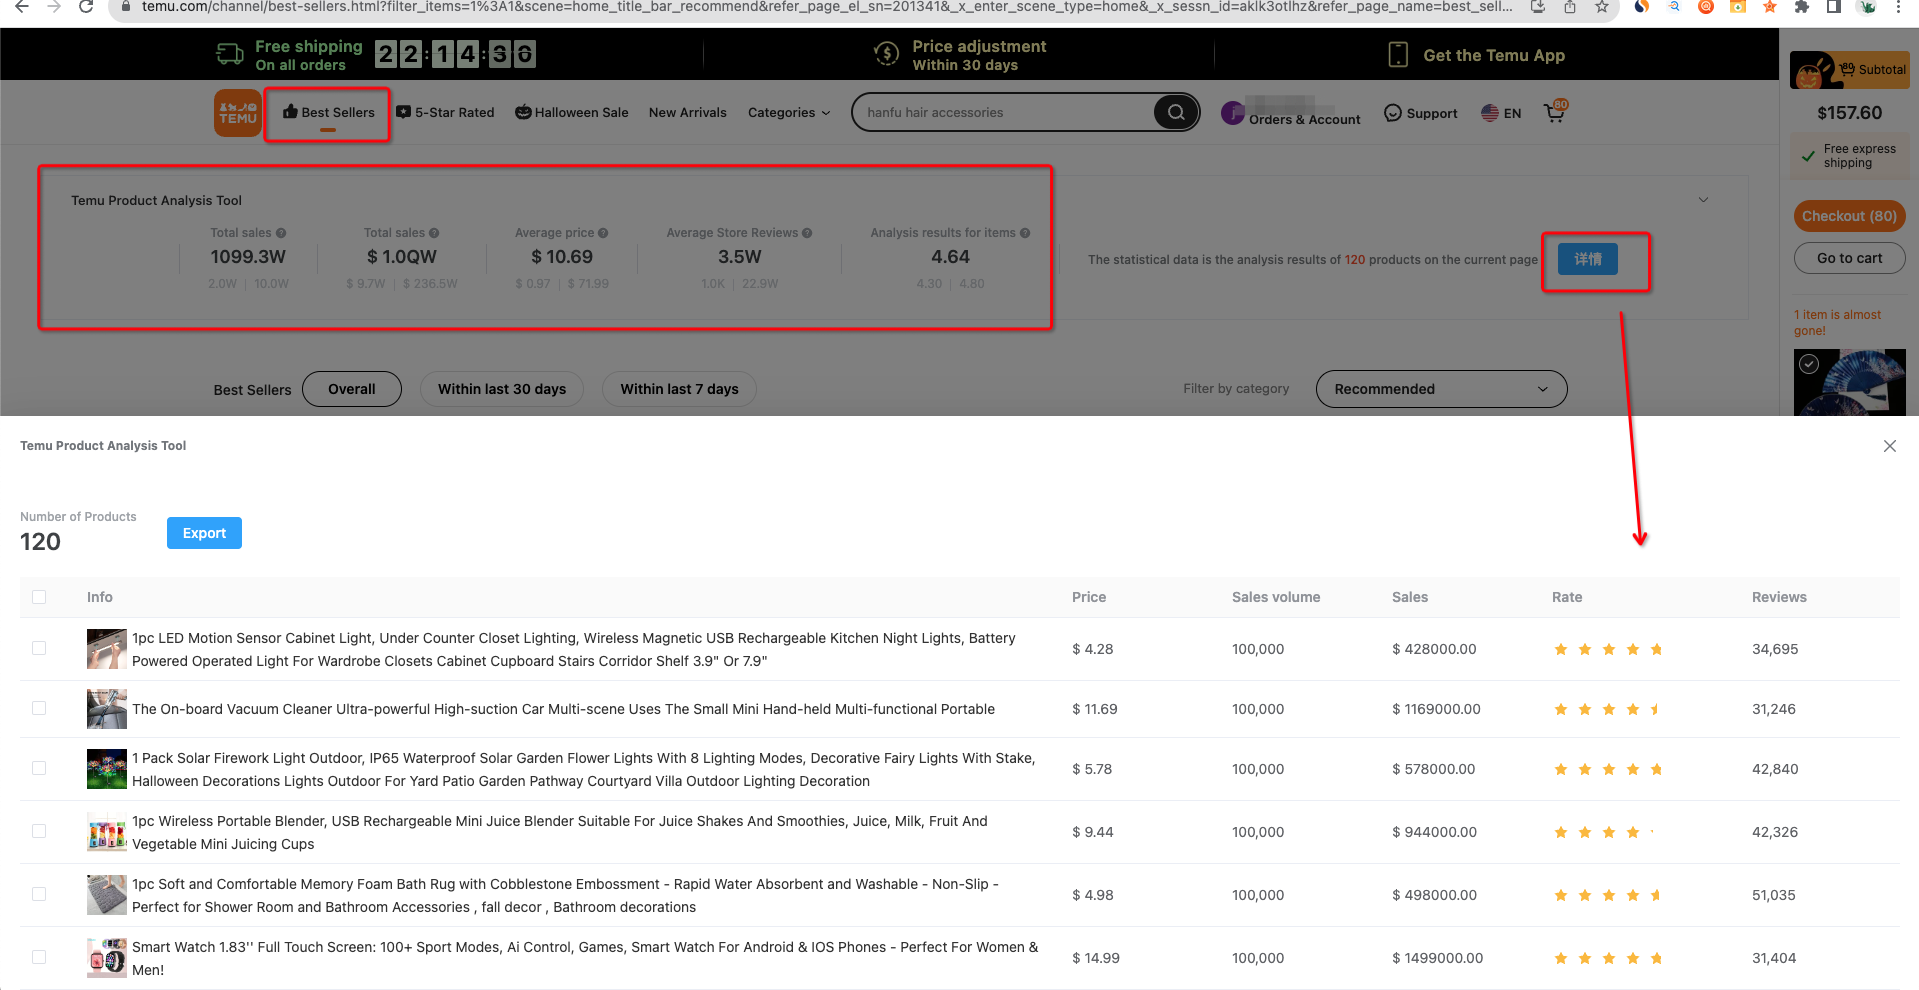This screenshot has width=1919, height=990.
Task: Open the Recommended category filter dropdown
Action: tap(1441, 389)
